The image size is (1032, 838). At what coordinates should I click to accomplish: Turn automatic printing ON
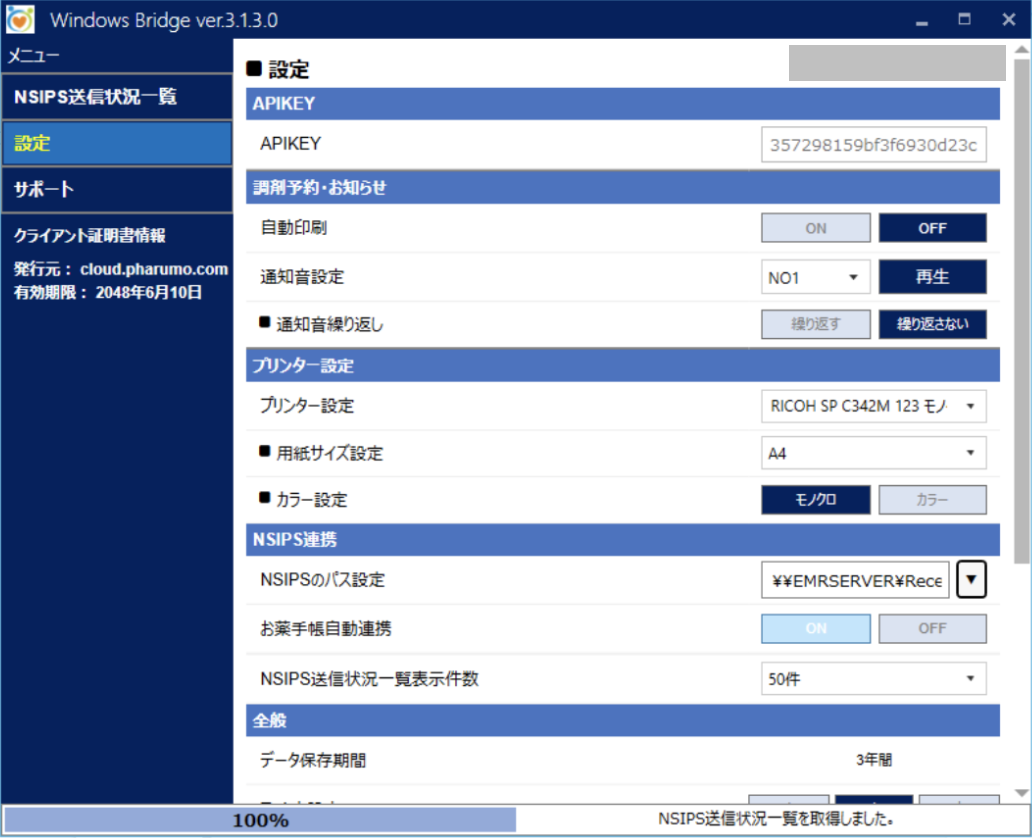pyautogui.click(x=815, y=228)
